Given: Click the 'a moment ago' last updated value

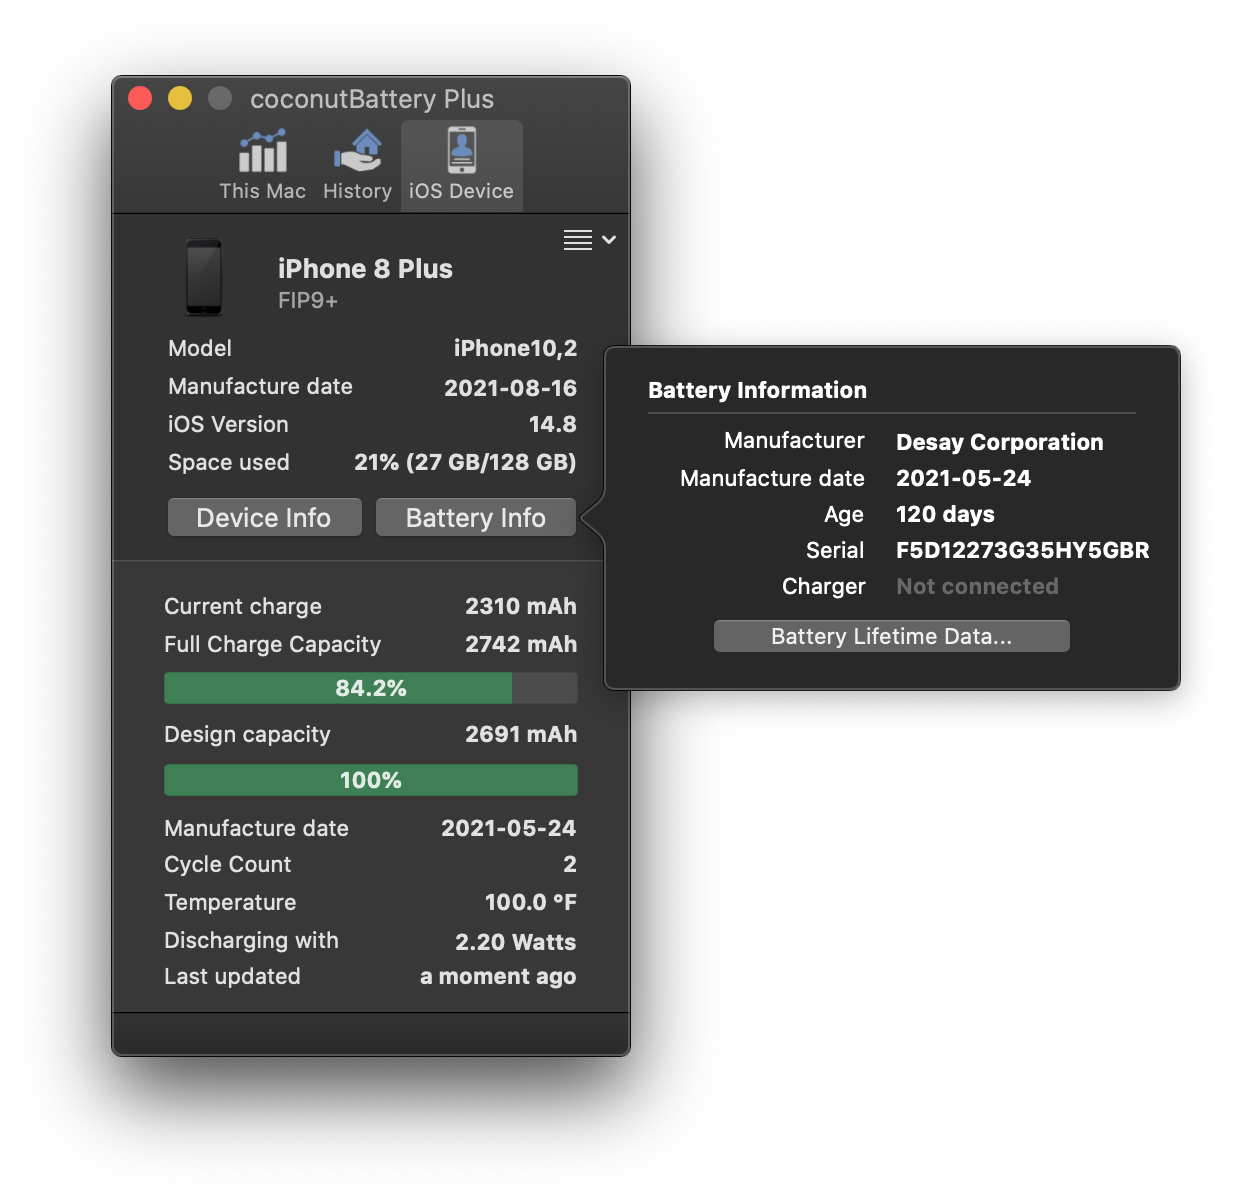Looking at the screenshot, I should (x=498, y=977).
